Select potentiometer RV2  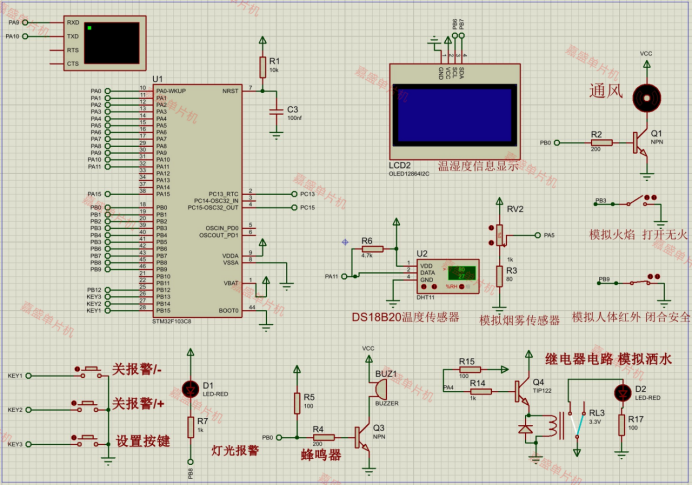point(499,235)
